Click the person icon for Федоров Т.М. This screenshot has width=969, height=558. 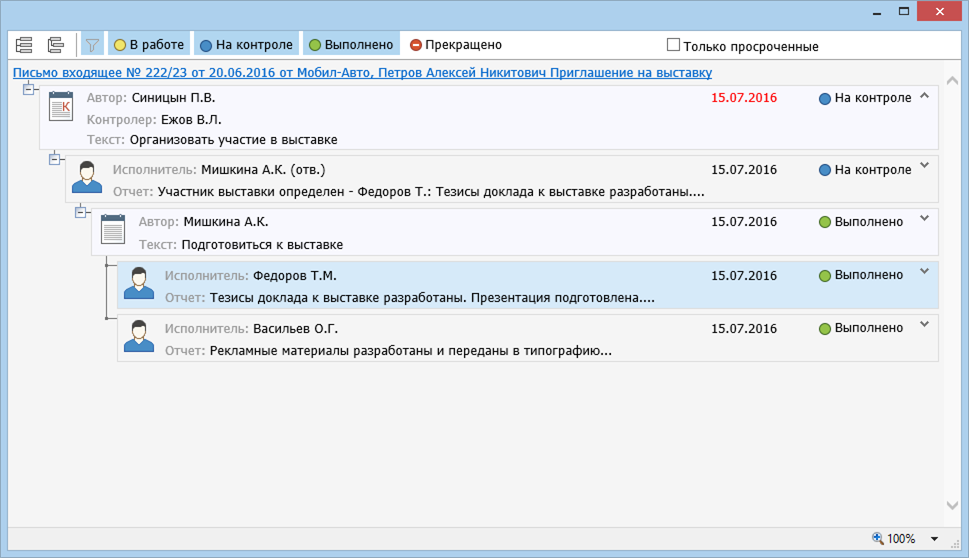tap(139, 283)
